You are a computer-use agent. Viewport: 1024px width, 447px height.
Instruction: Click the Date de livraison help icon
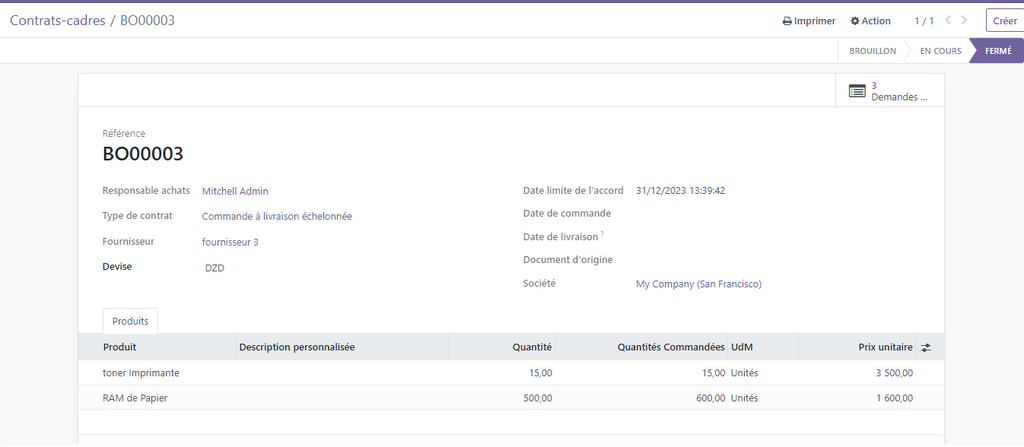click(x=602, y=235)
